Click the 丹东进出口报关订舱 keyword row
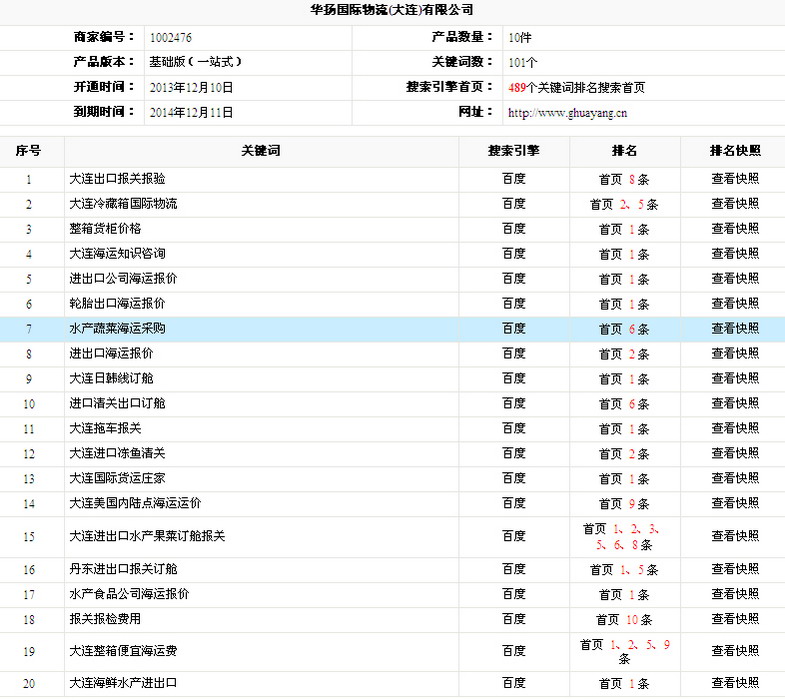Image resolution: width=785 pixels, height=699 pixels. 123,570
